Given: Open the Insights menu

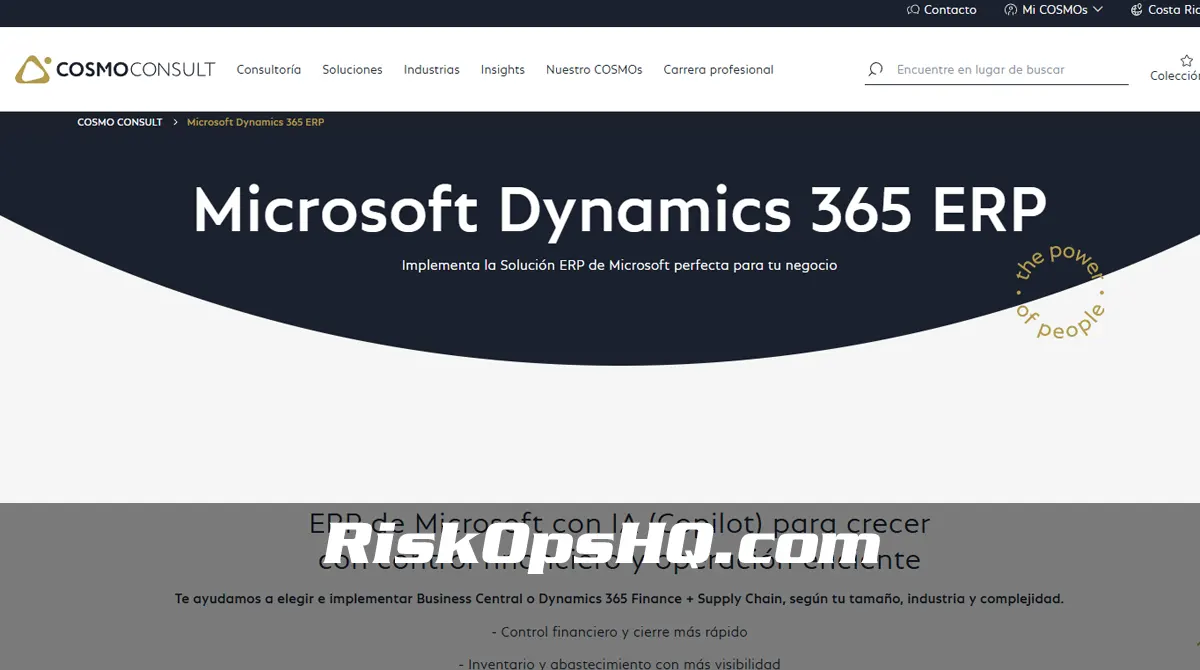Looking at the screenshot, I should [x=503, y=70].
